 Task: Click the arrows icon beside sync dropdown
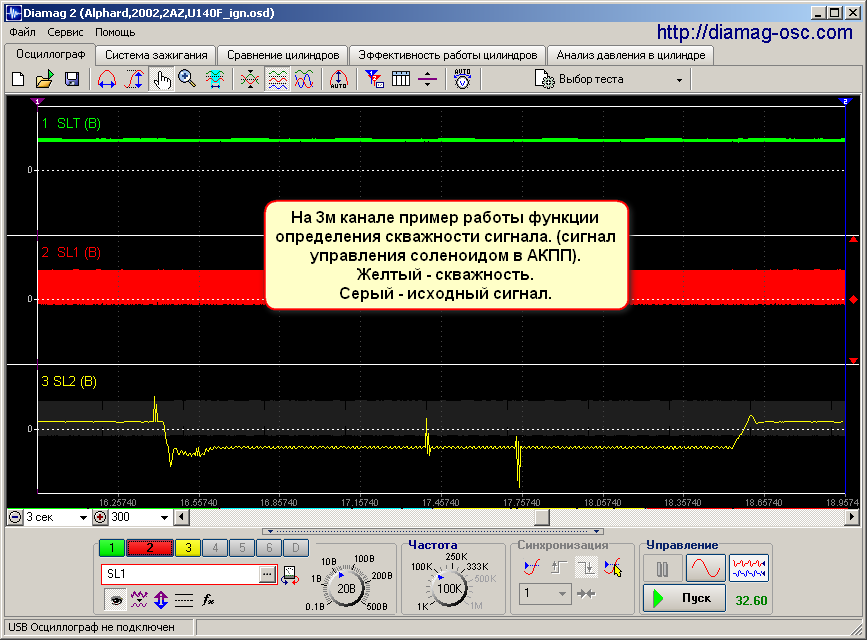586,594
